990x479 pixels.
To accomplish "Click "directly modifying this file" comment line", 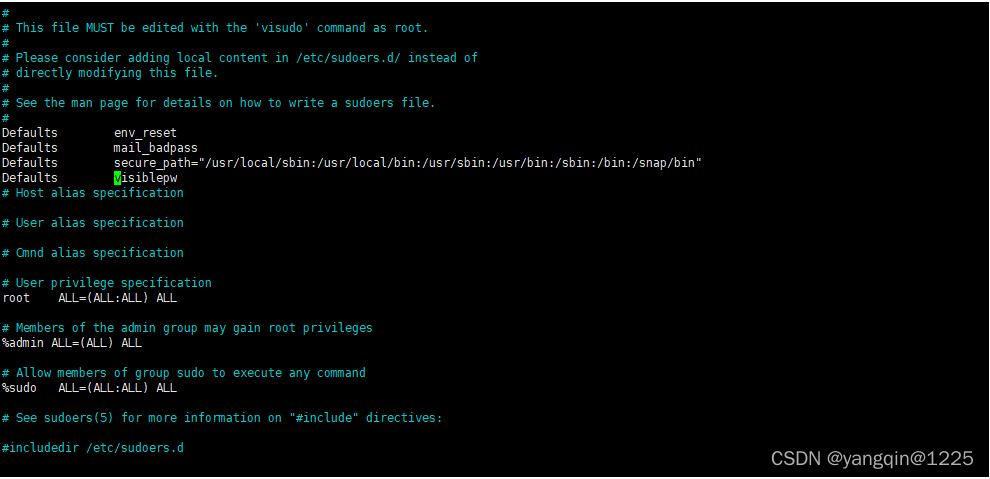I will pos(110,73).
